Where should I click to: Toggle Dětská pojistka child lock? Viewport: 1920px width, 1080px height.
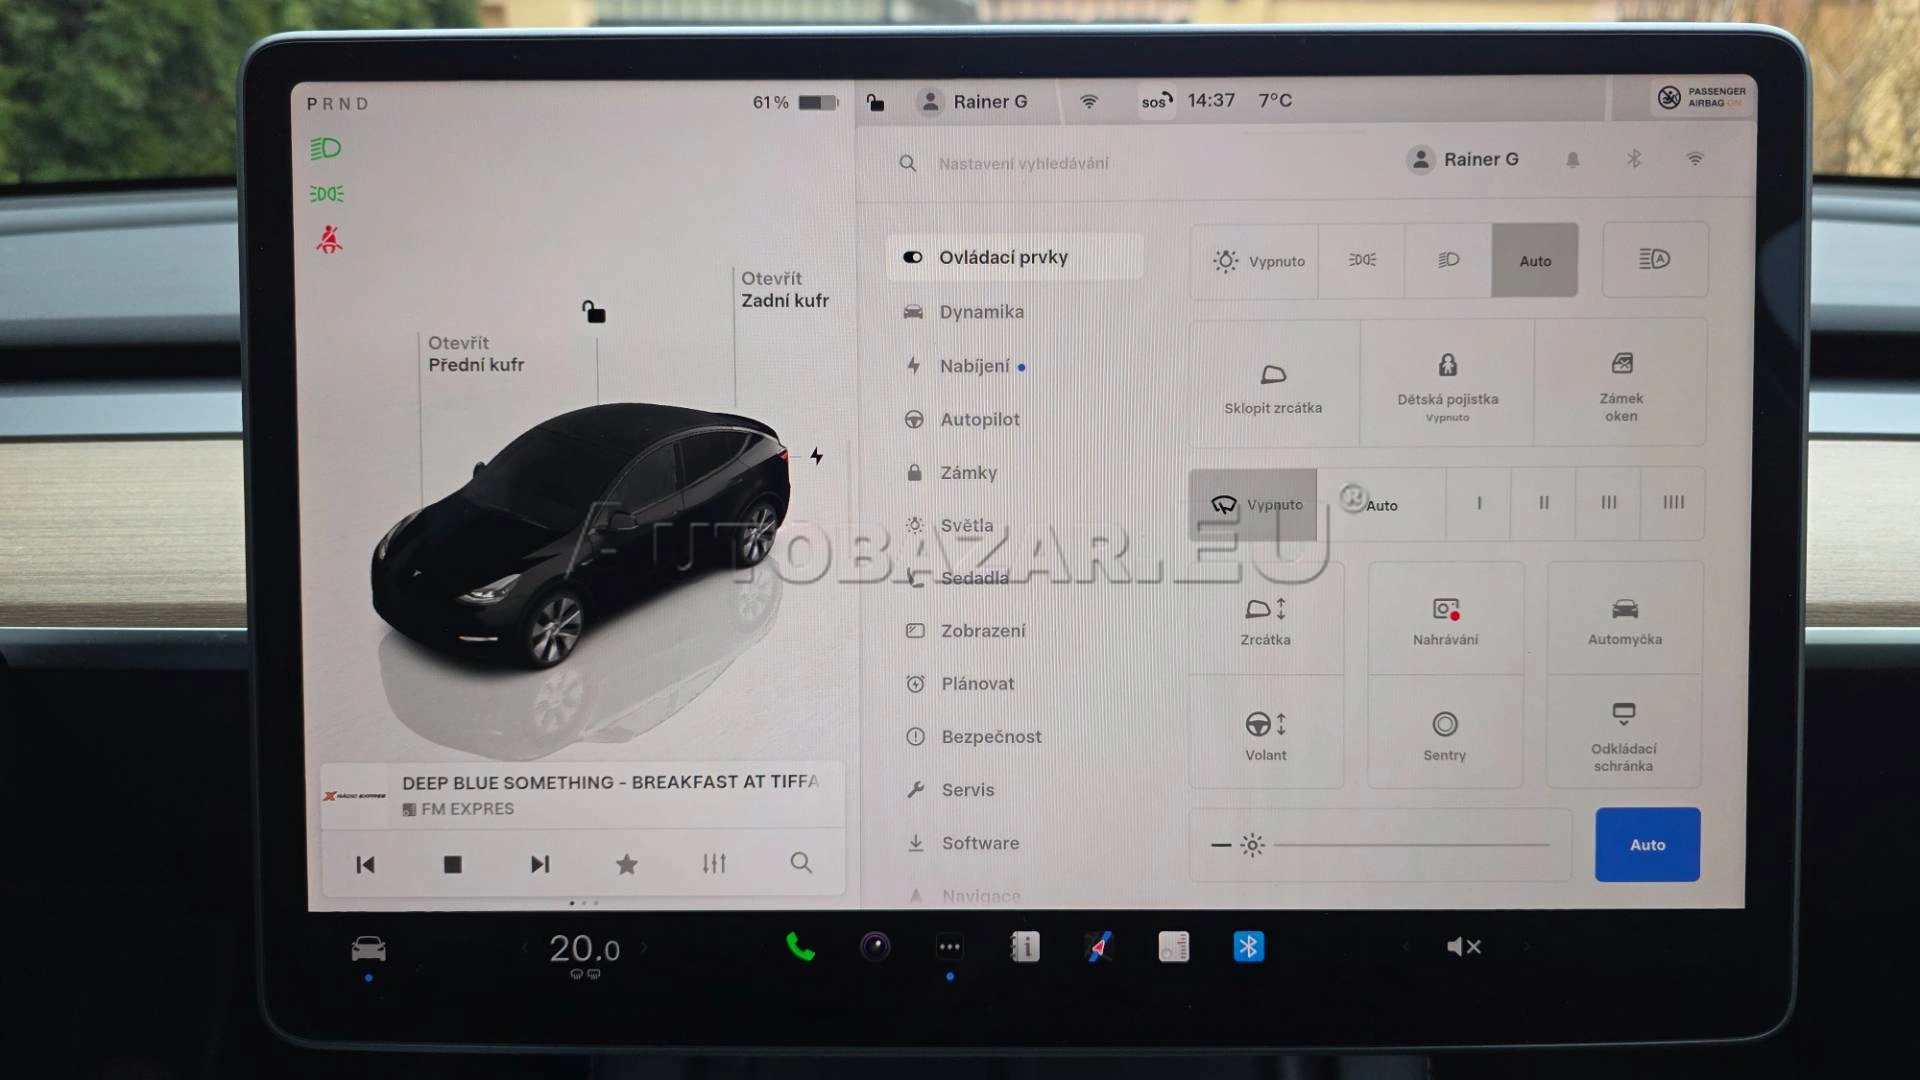pyautogui.click(x=1447, y=385)
